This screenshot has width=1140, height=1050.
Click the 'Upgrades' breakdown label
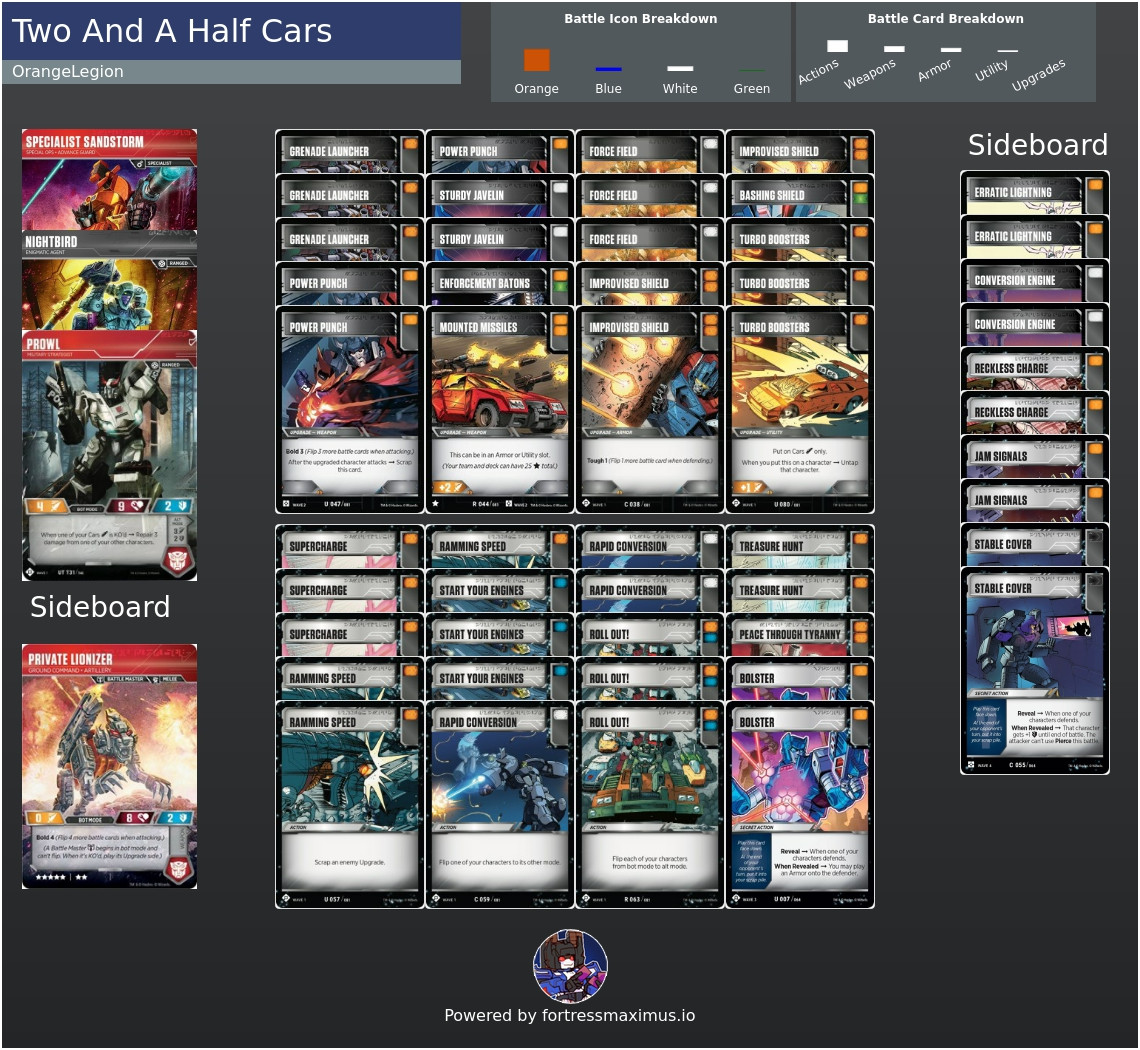coord(1038,75)
